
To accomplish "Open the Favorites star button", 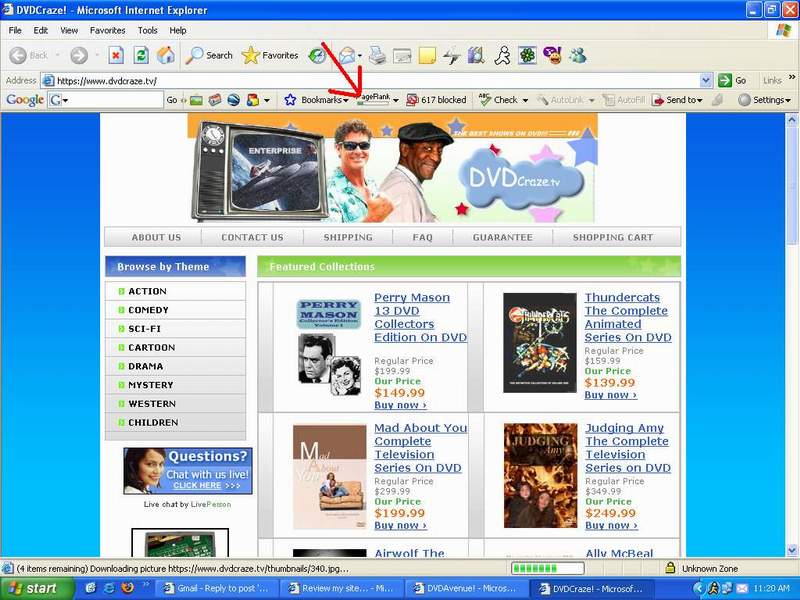I will pyautogui.click(x=270, y=55).
